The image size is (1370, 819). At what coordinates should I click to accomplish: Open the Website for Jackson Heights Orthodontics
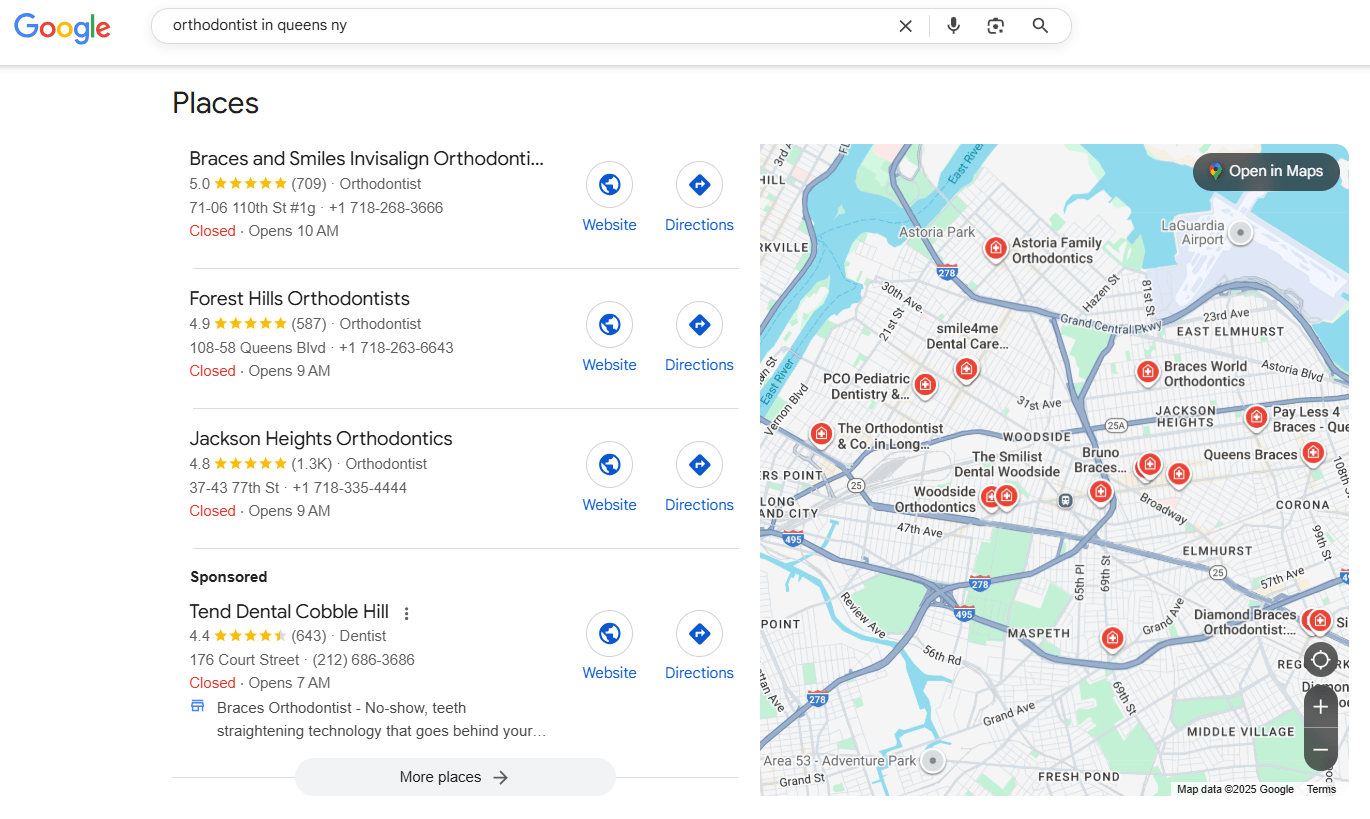point(609,464)
